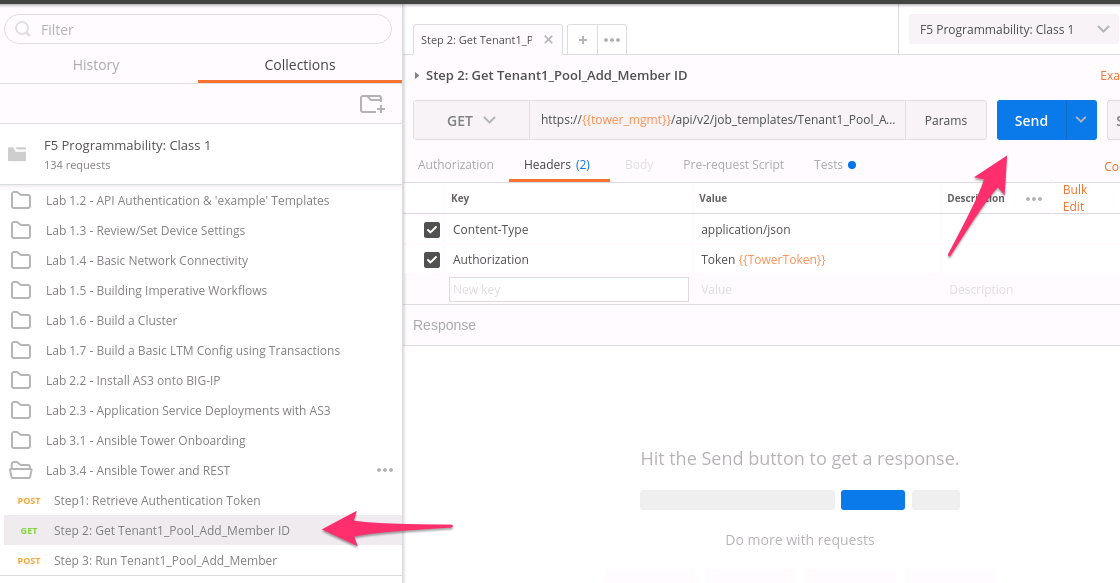Screen dimensions: 1120x583
Task: Switch to the History tab
Action: pyautogui.click(x=96, y=65)
